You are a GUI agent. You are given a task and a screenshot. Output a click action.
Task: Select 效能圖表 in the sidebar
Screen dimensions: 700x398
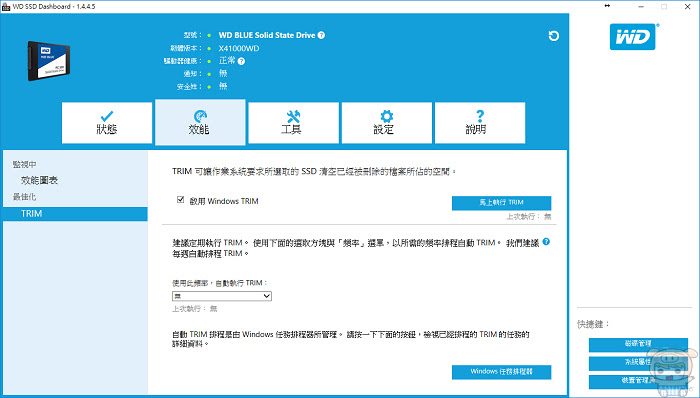click(39, 180)
